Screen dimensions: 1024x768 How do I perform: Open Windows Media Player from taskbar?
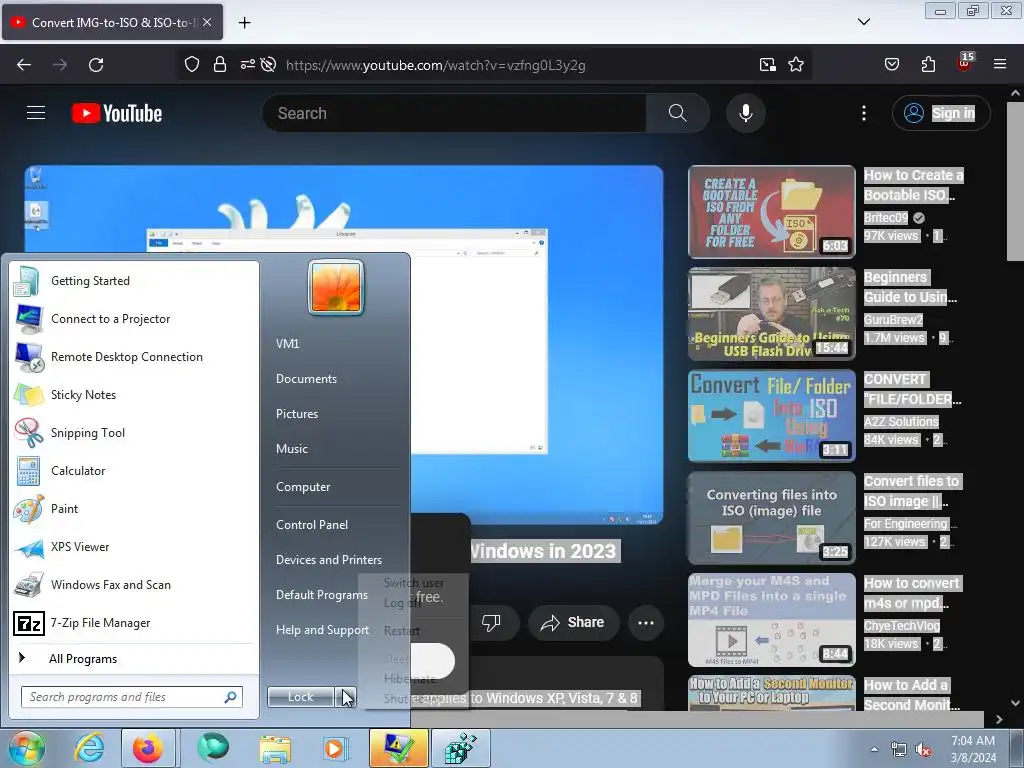pos(335,748)
